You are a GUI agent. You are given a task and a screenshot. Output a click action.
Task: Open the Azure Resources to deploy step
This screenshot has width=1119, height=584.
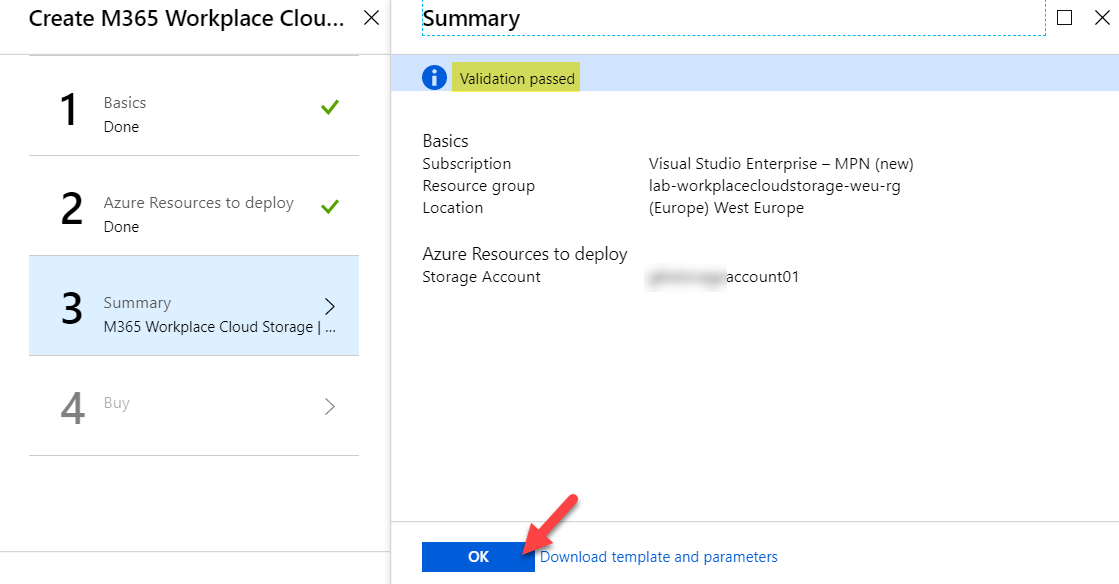(x=198, y=203)
